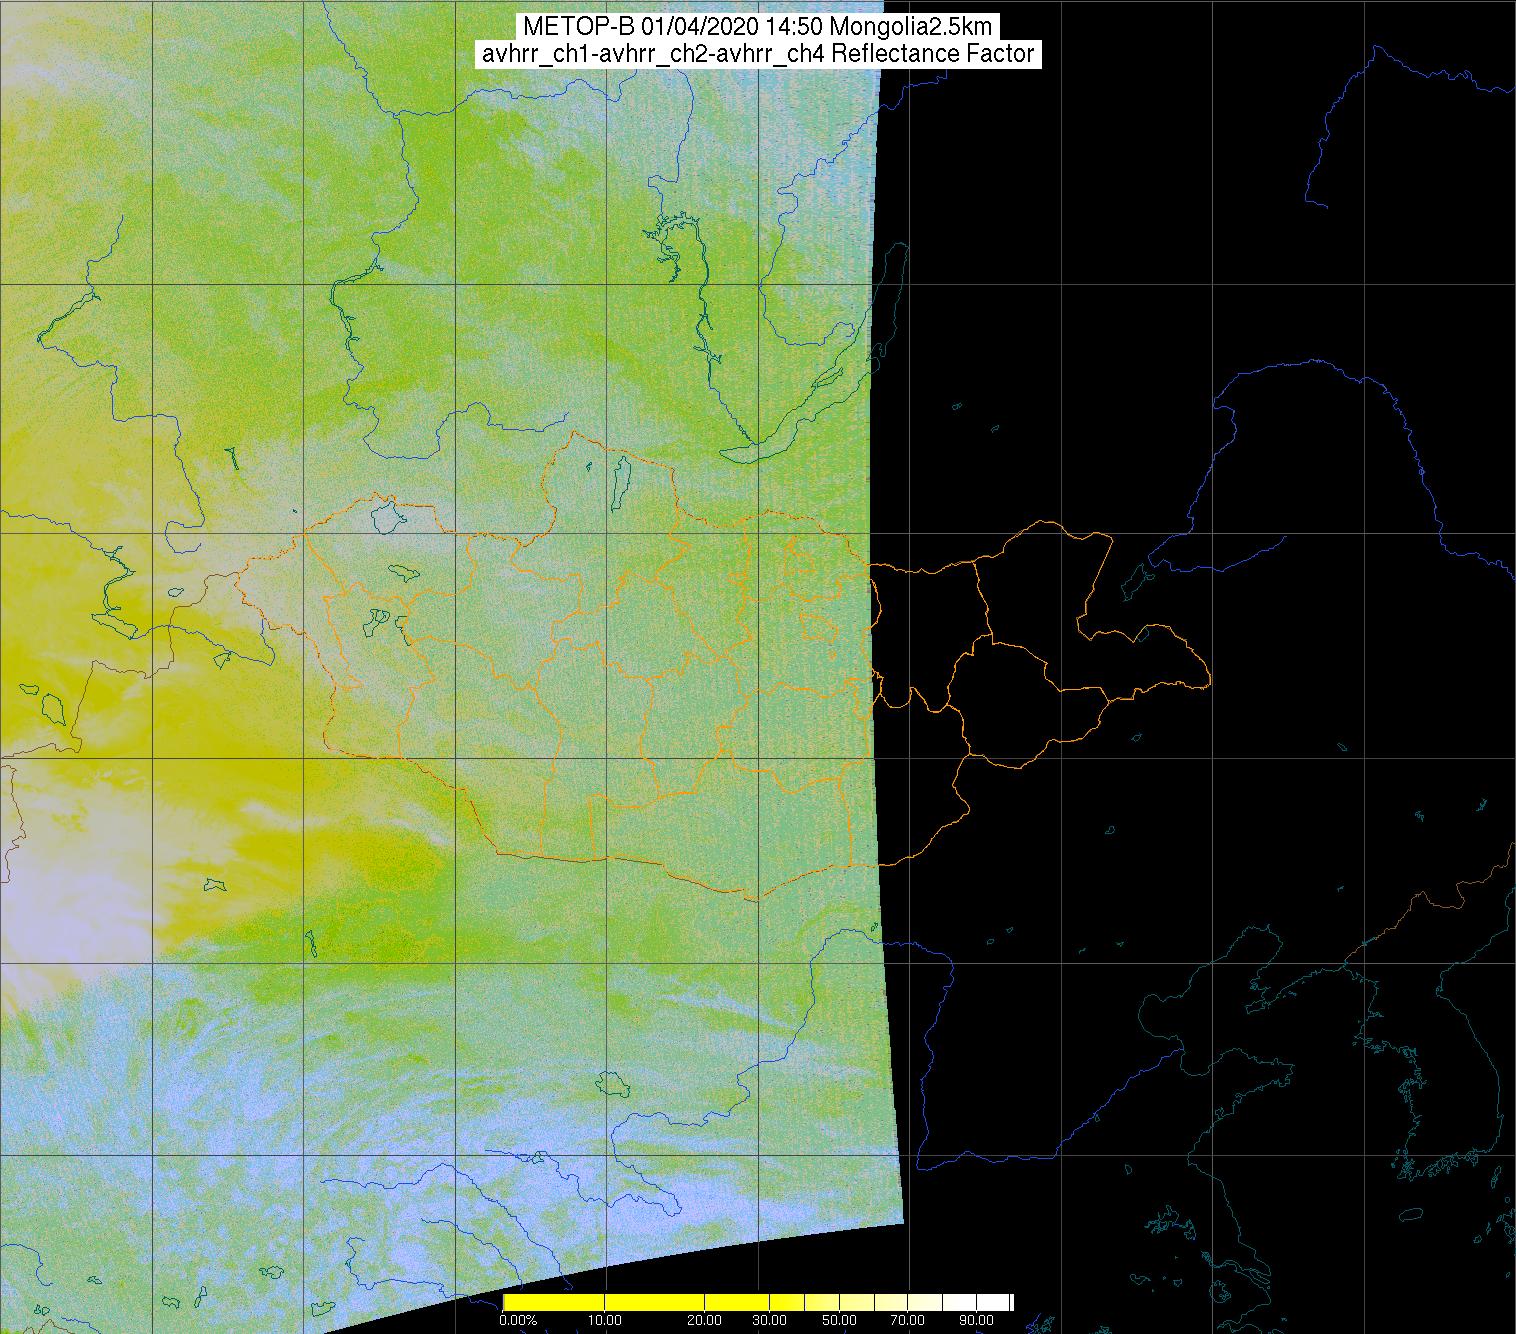Click the '0.00%' colorbar label
Viewport: 1516px width, 1334px height.
[x=518, y=1320]
